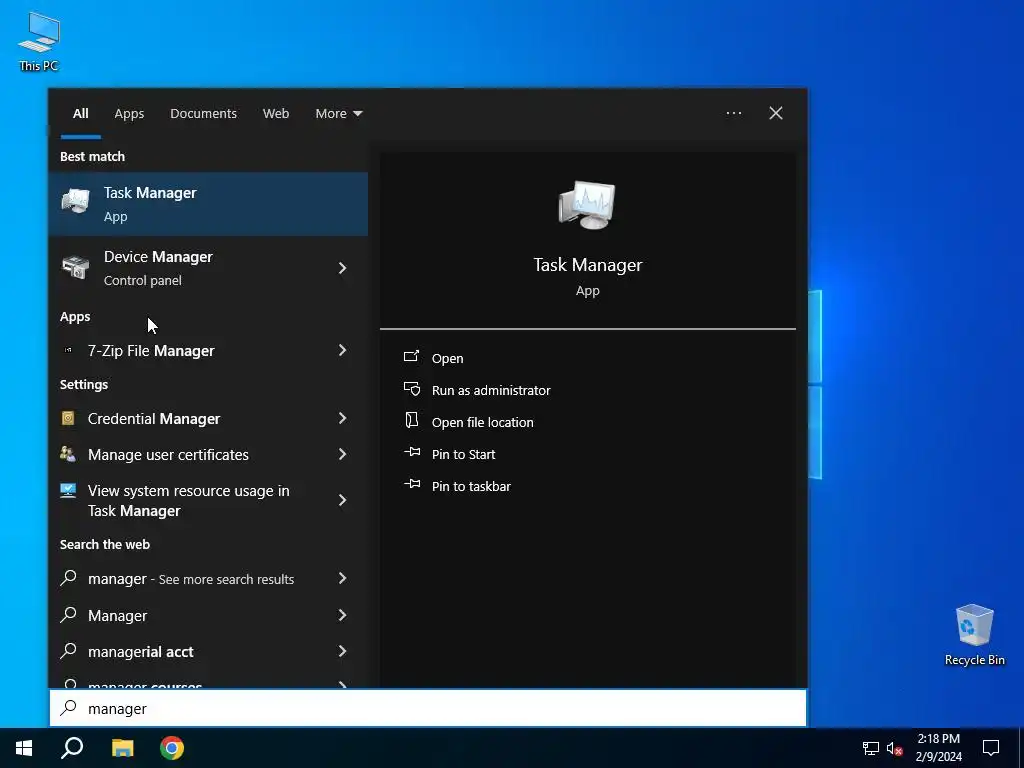1024x768 pixels.
Task: Click the Device Manager result icon
Action: (76, 267)
